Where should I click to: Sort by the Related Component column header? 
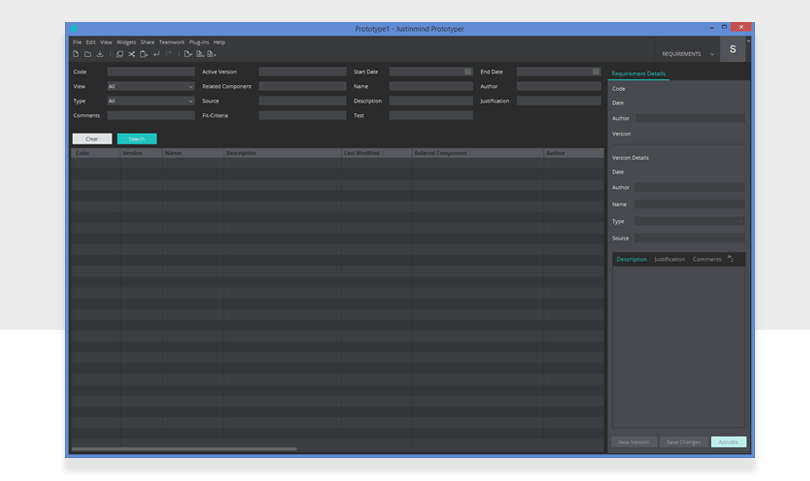[x=478, y=153]
